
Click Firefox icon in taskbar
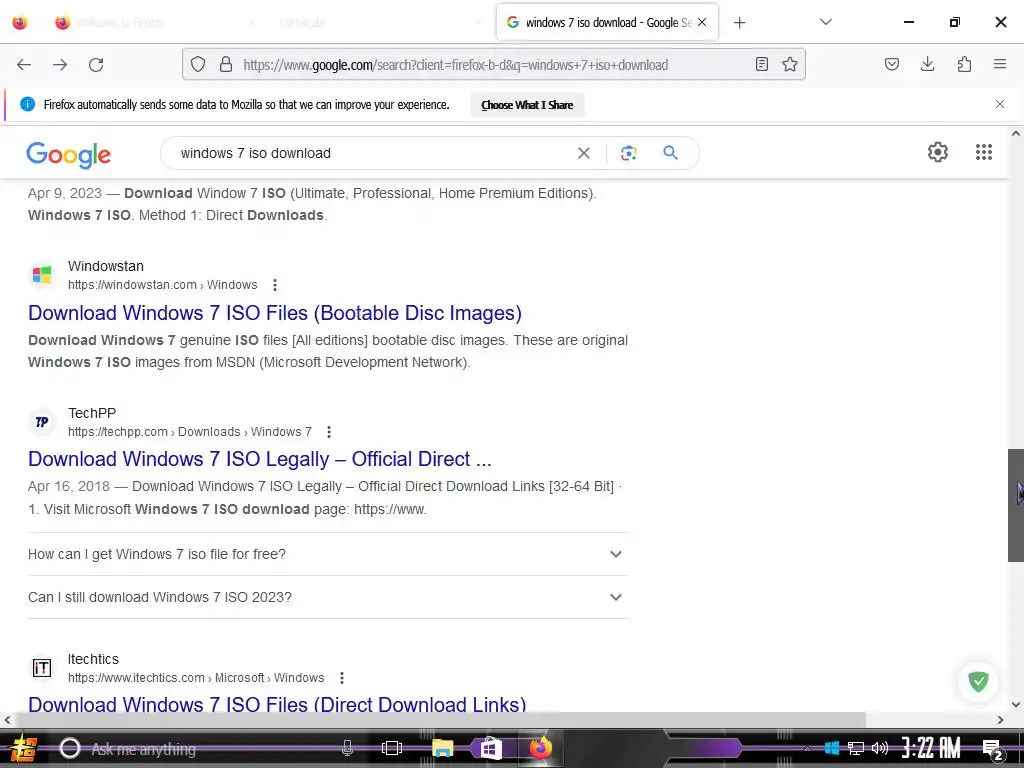point(540,748)
